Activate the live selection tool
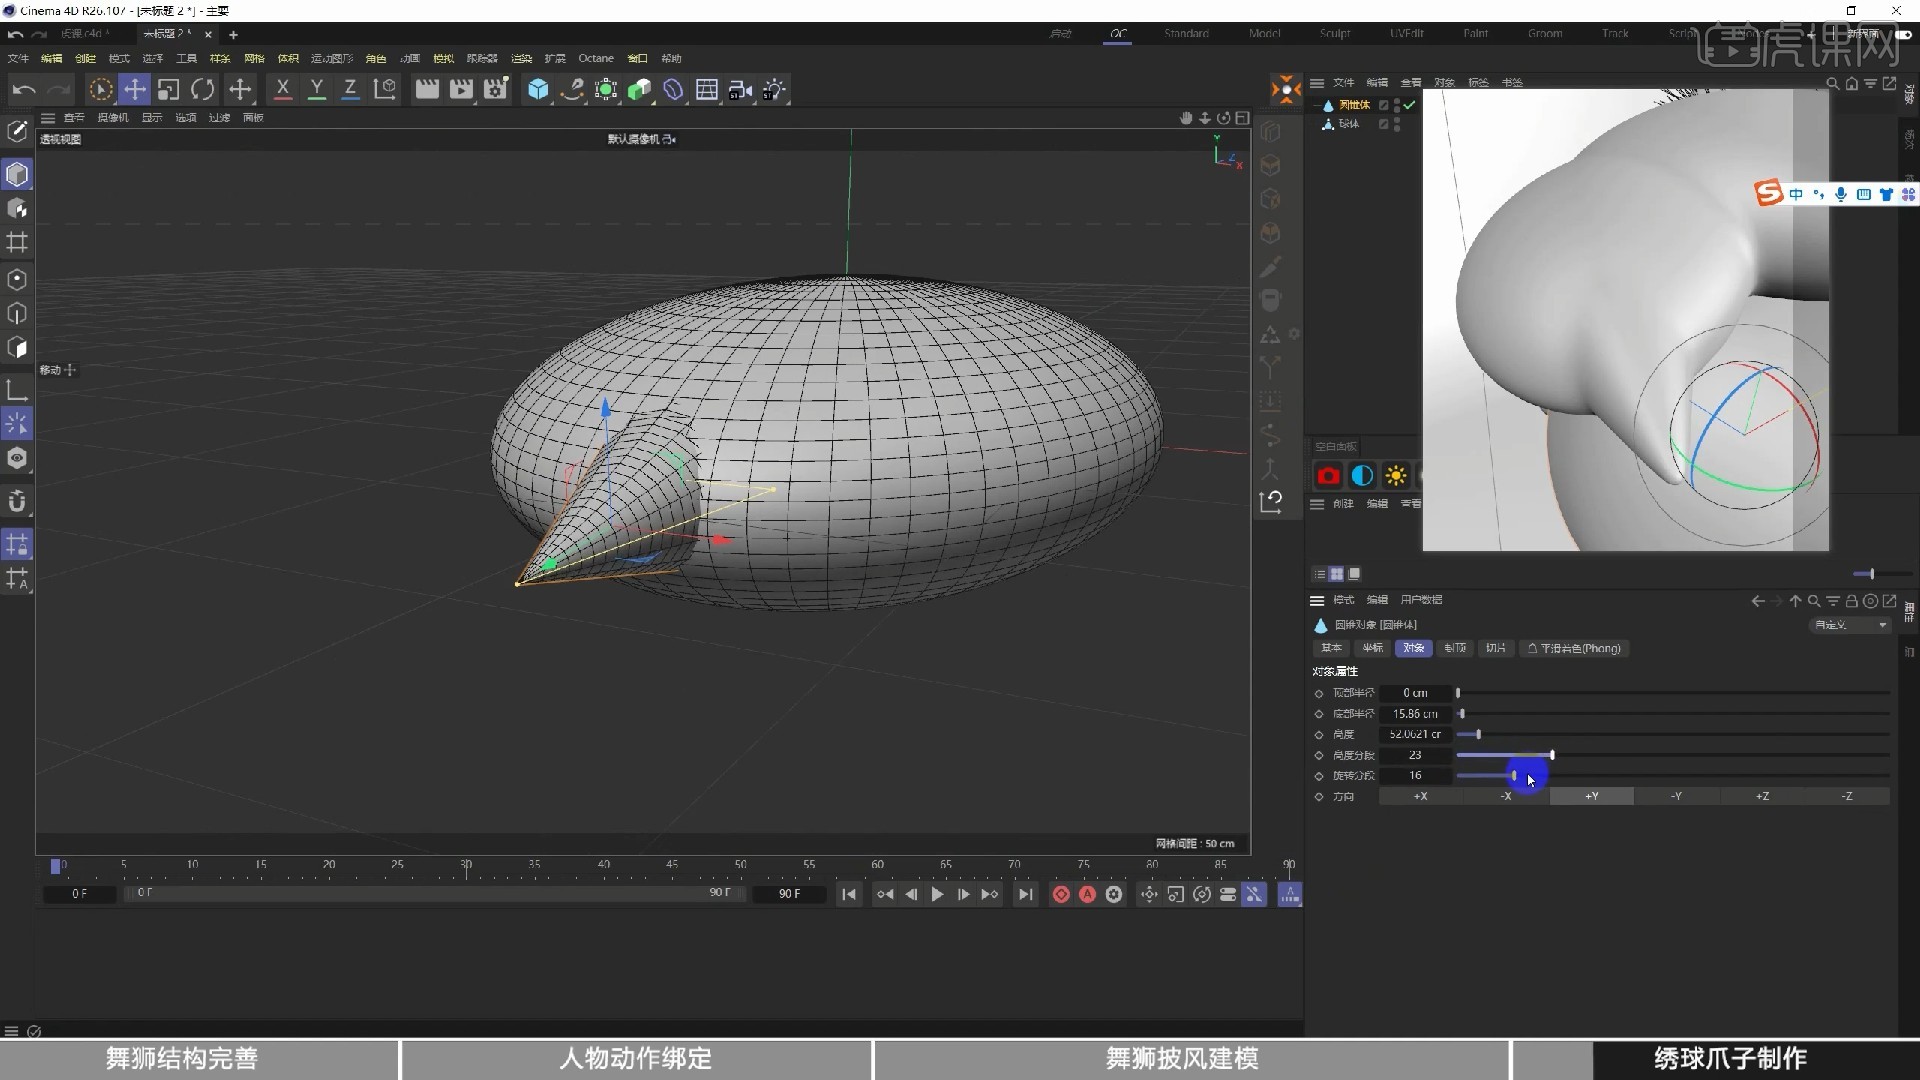The height and width of the screenshot is (1080, 1920). point(100,90)
